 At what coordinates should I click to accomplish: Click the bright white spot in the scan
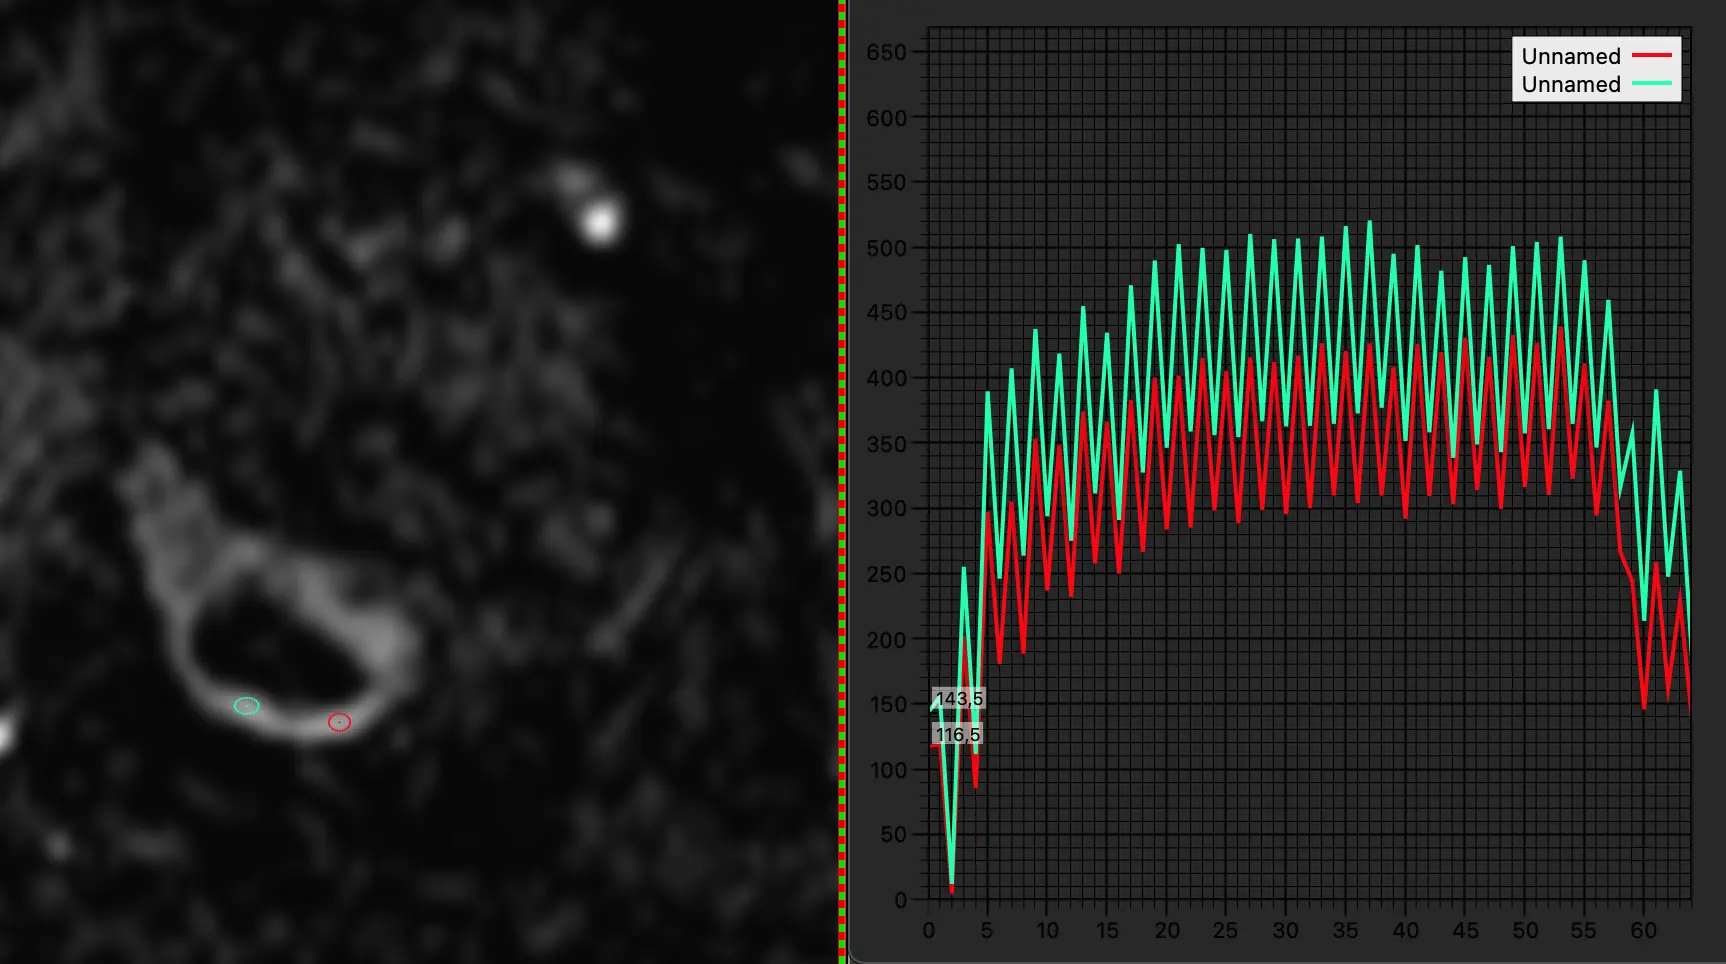pyautogui.click(x=600, y=222)
